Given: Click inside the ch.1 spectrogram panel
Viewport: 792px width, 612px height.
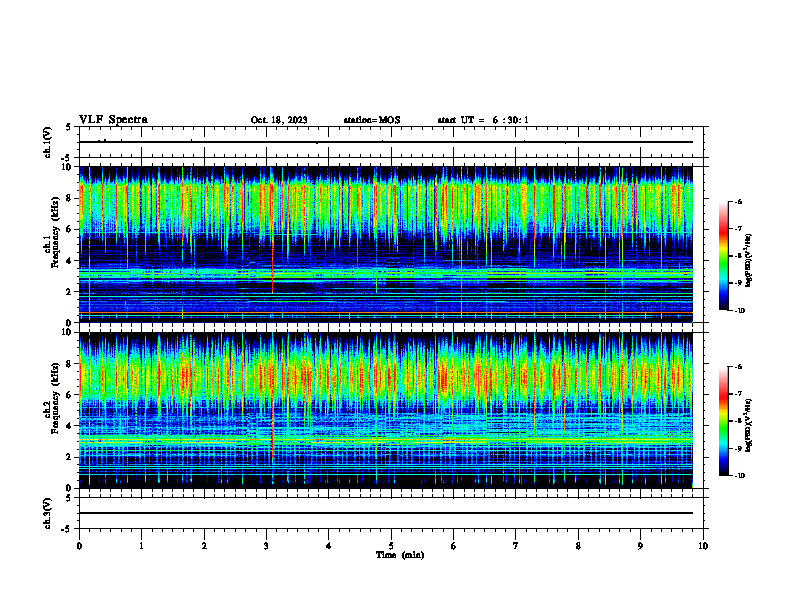Looking at the screenshot, I should click(x=386, y=244).
